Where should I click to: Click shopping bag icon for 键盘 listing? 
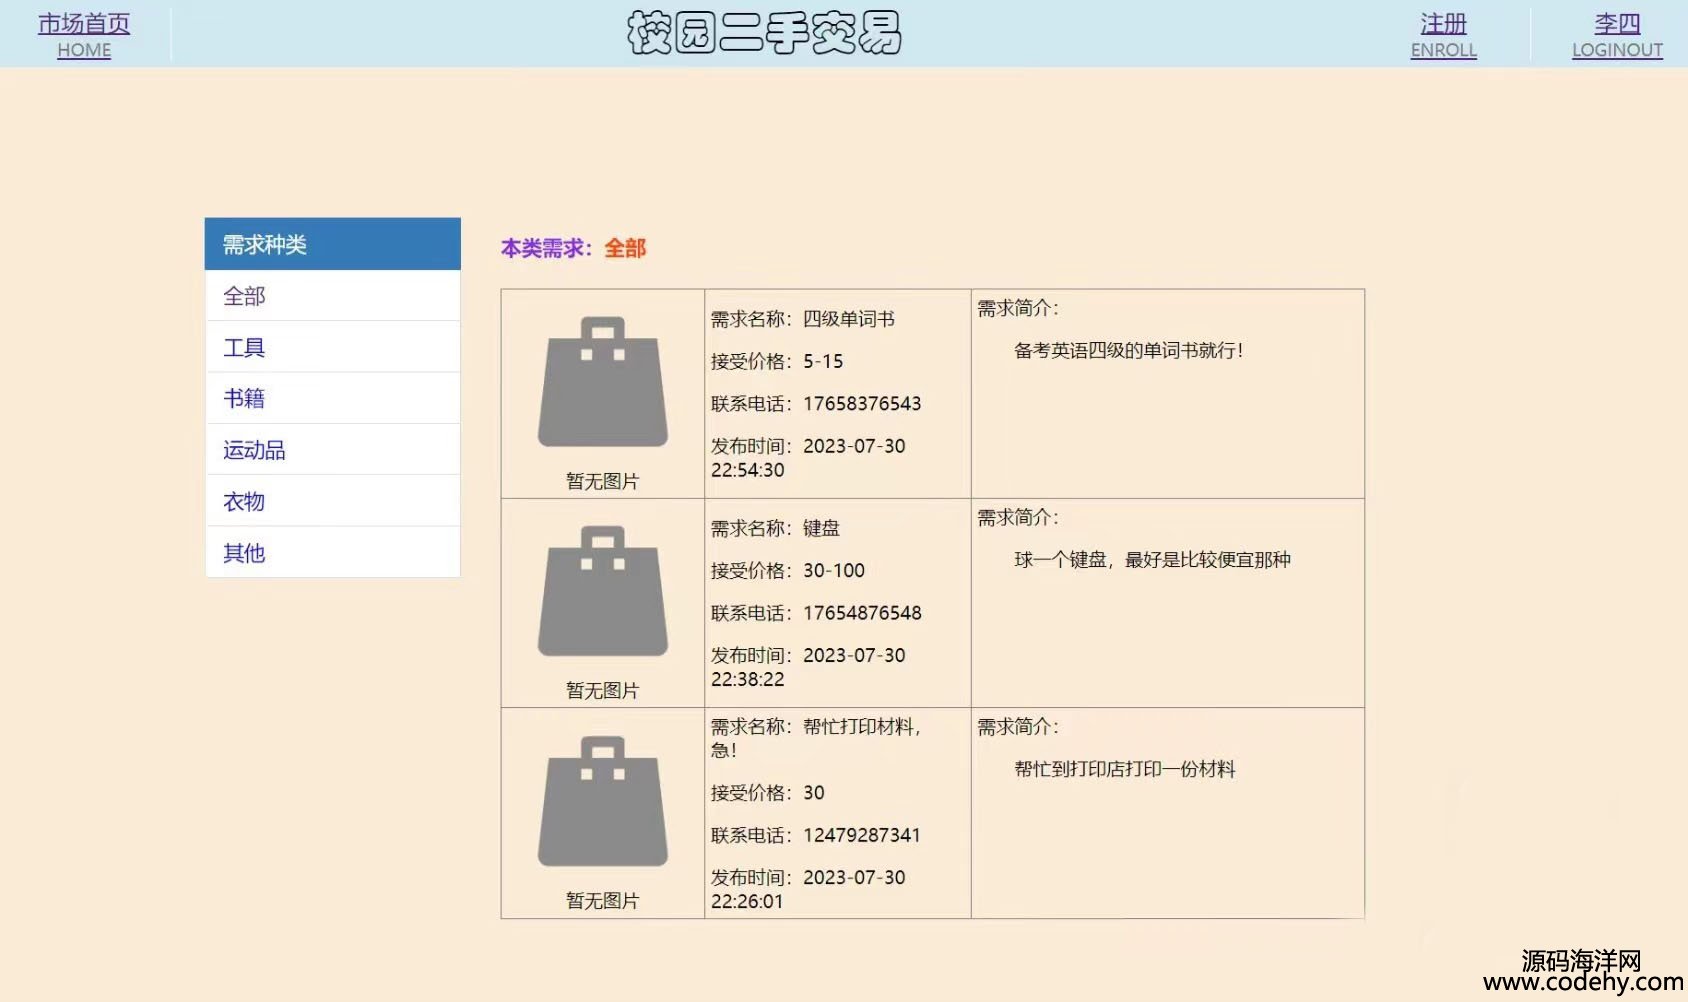pyautogui.click(x=603, y=591)
